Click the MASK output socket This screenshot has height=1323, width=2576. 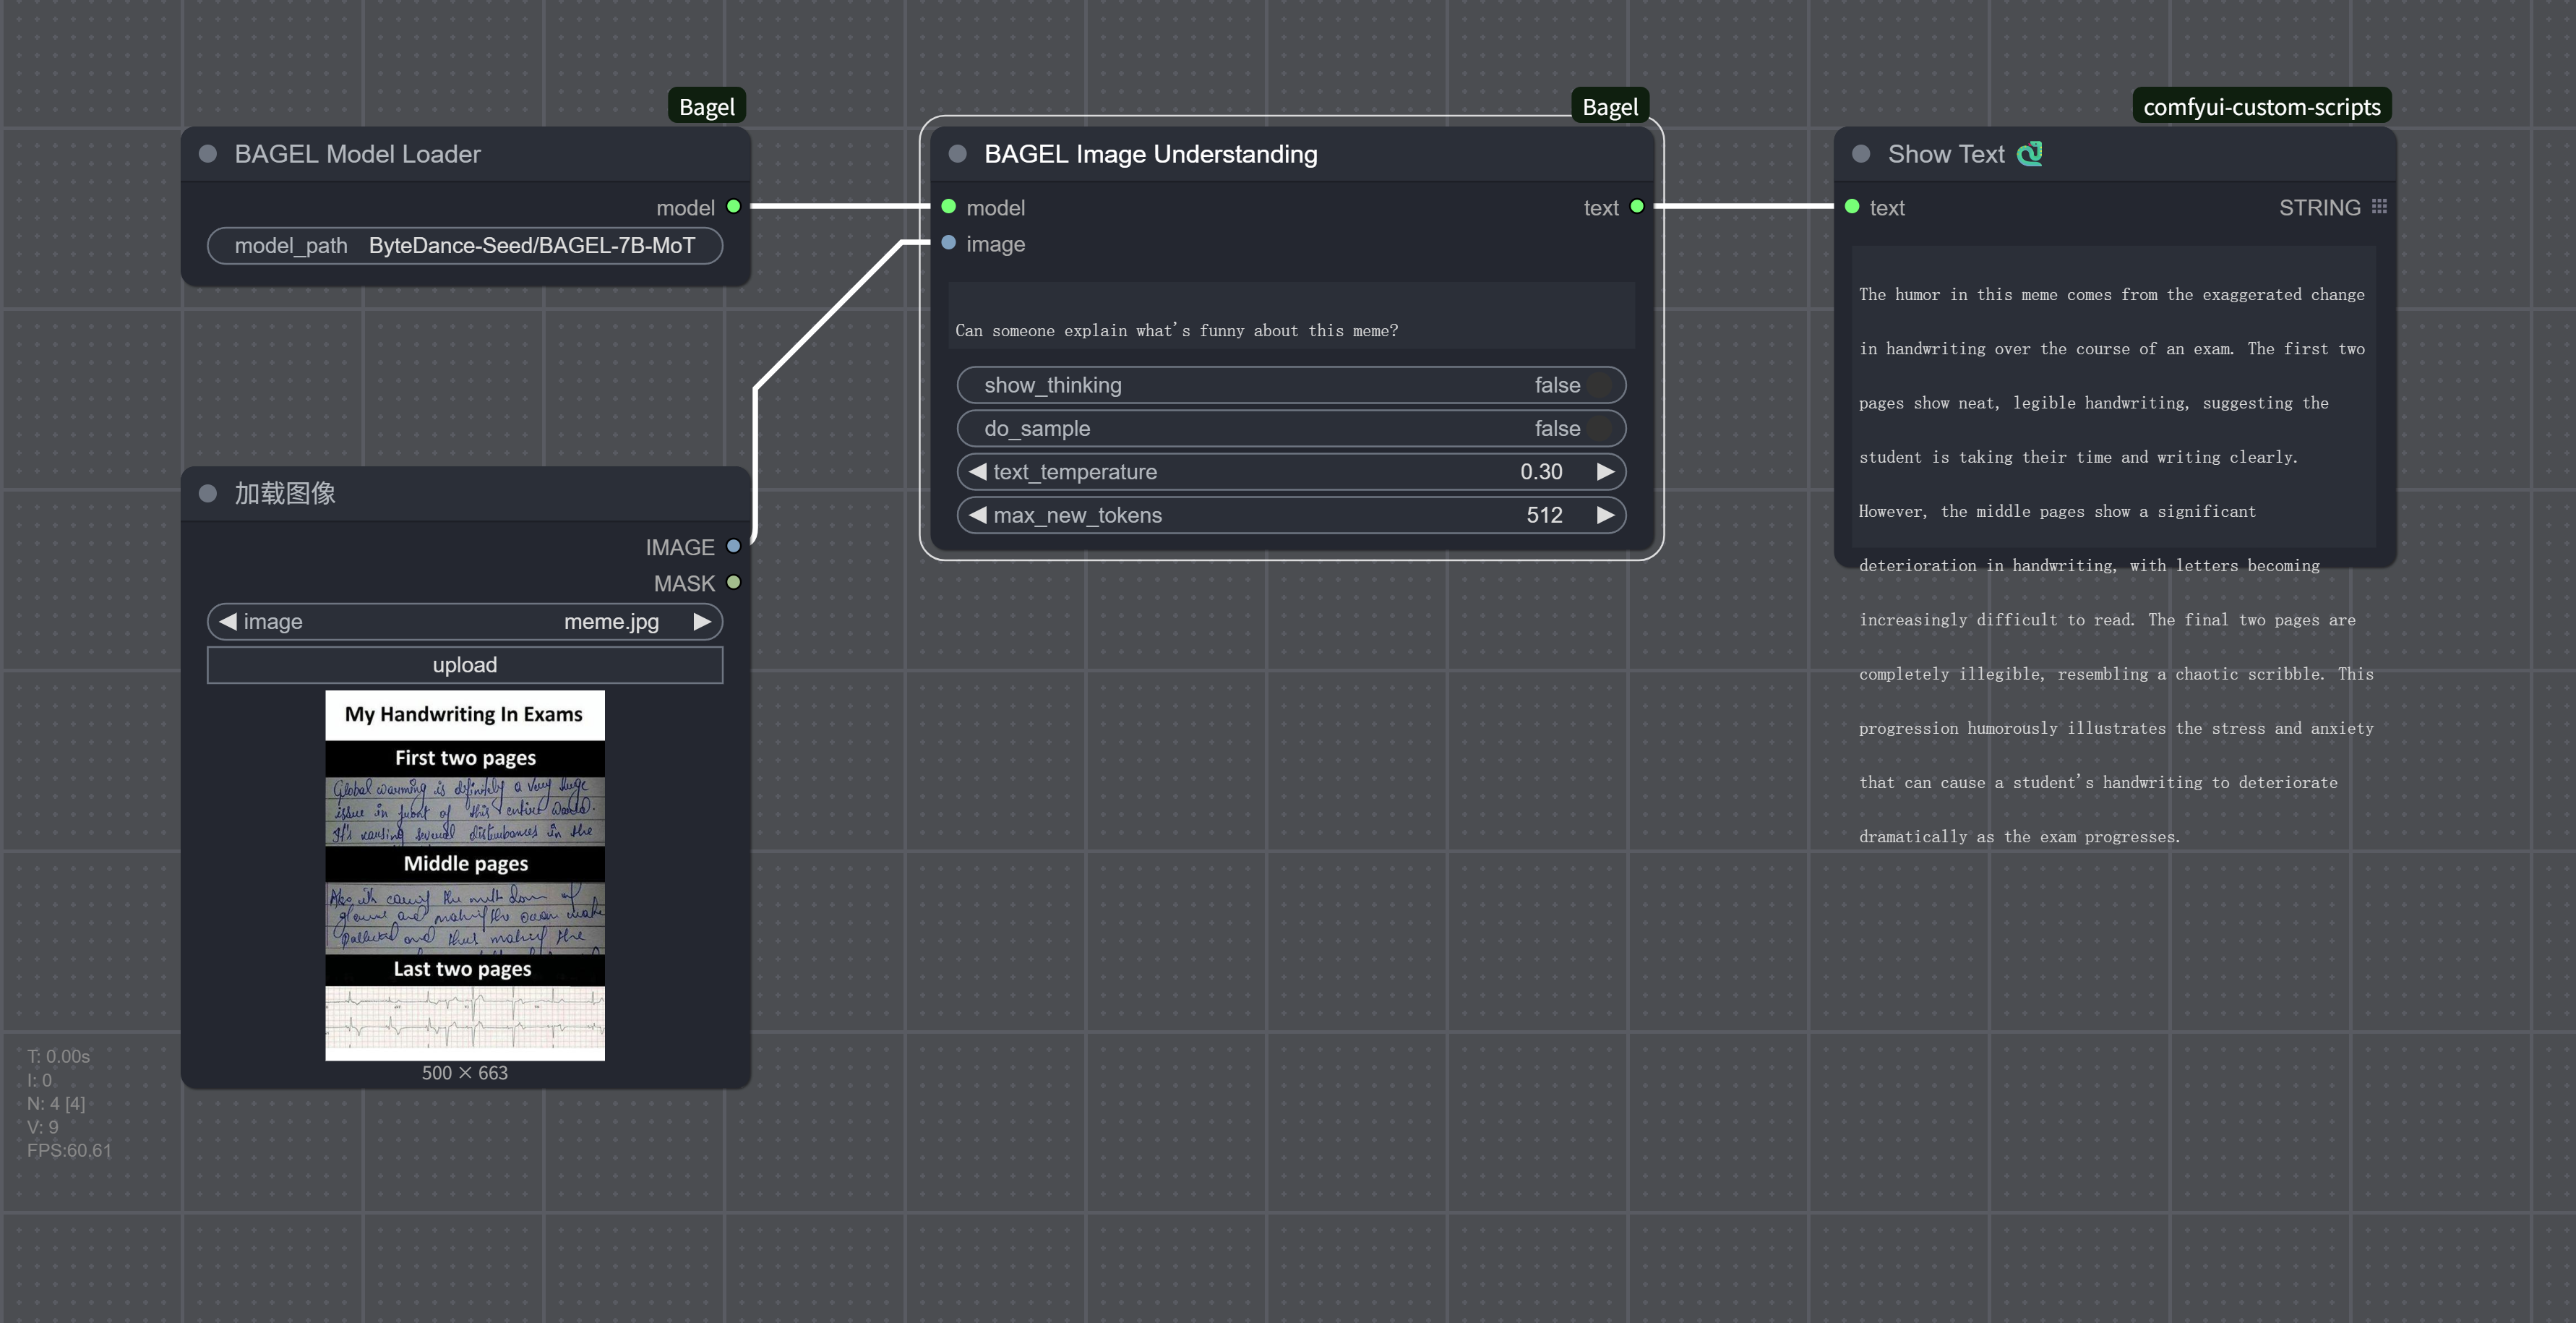pos(733,583)
